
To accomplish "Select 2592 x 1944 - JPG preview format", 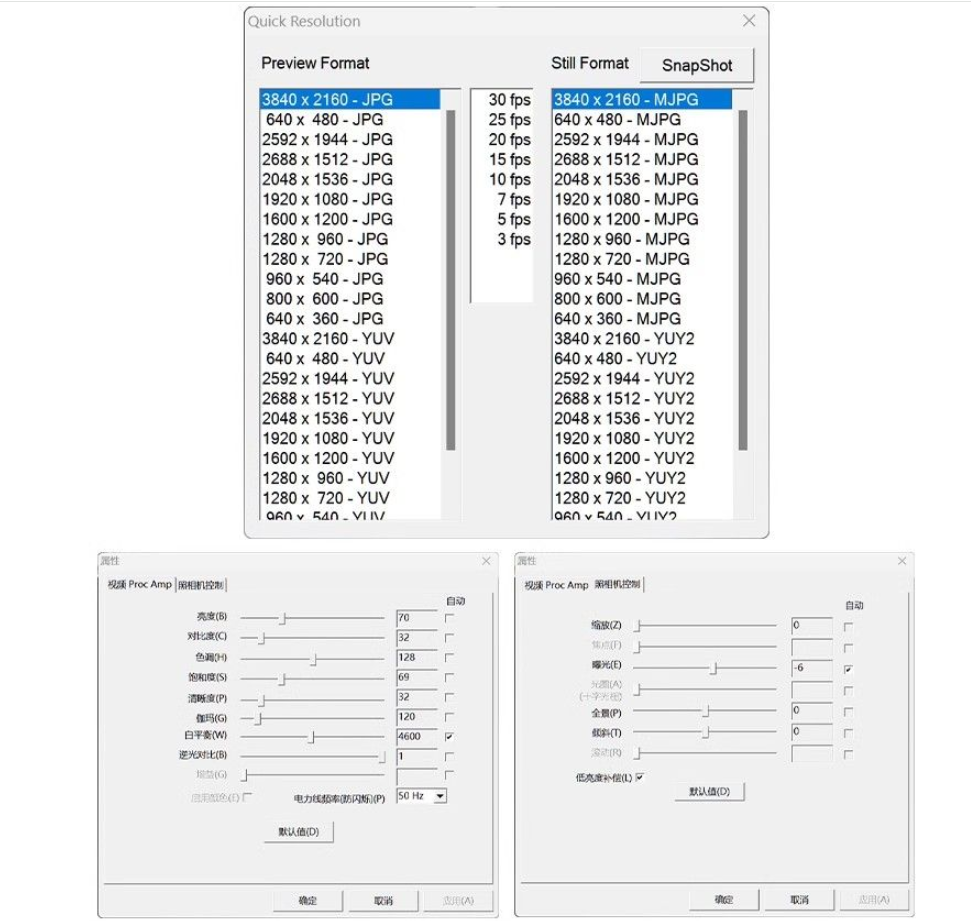I will pos(350,139).
